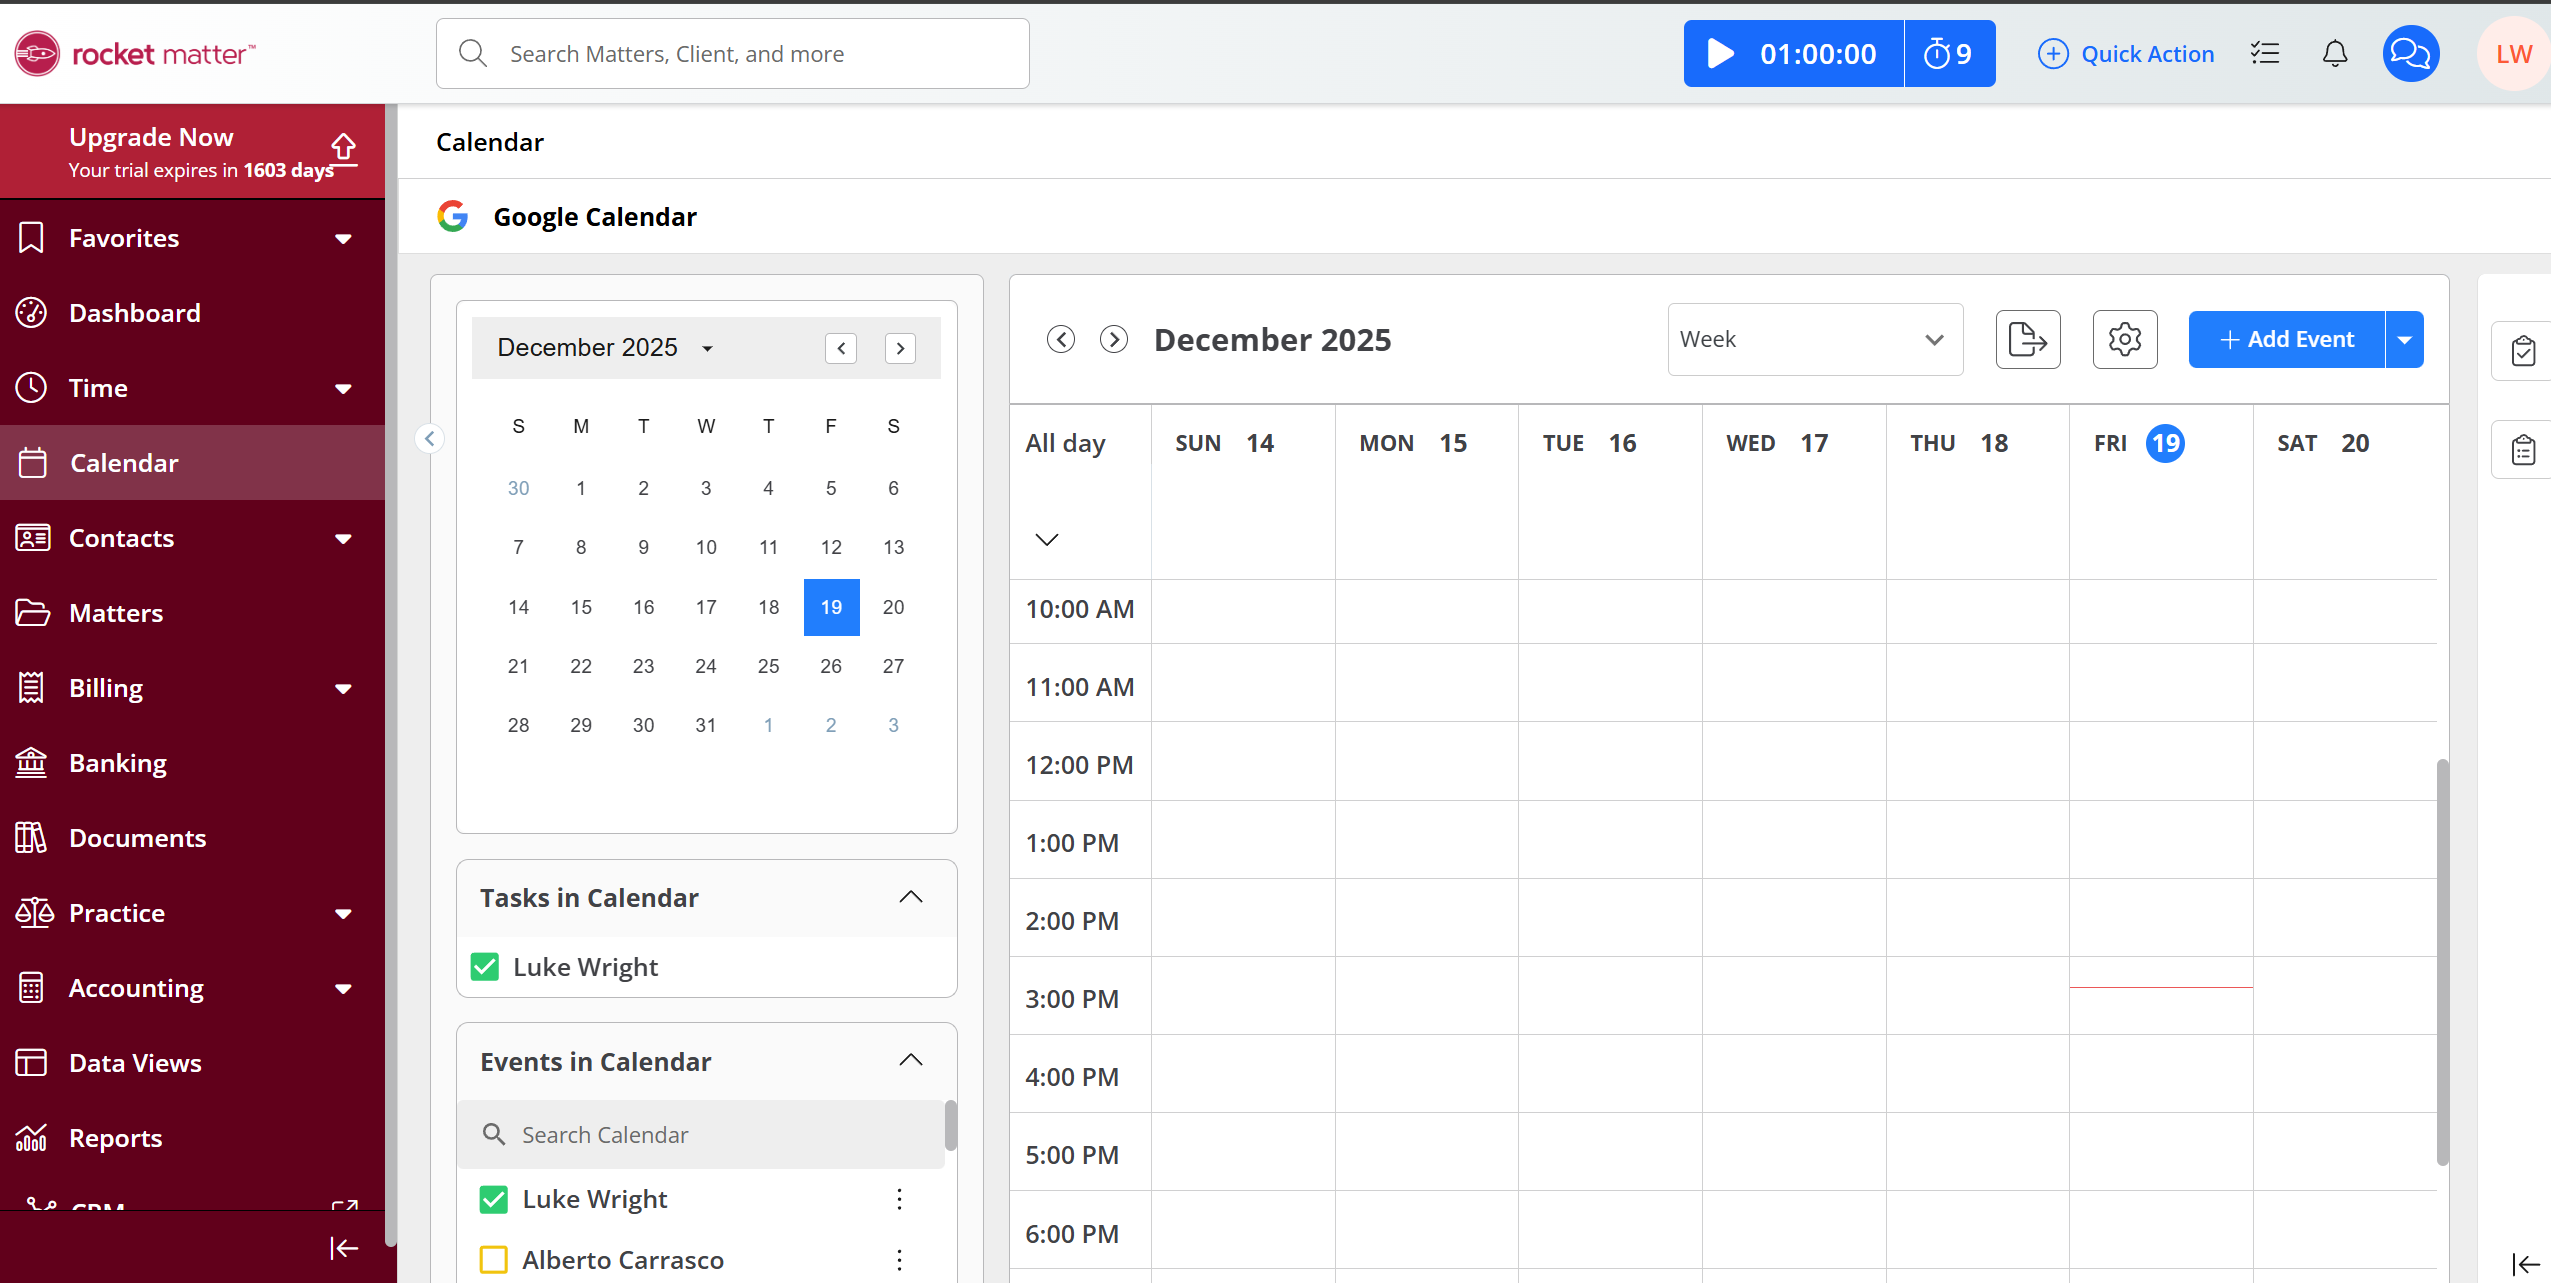Collapse Tasks in Calendar section
Image resolution: width=2551 pixels, height=1283 pixels.
click(x=910, y=897)
